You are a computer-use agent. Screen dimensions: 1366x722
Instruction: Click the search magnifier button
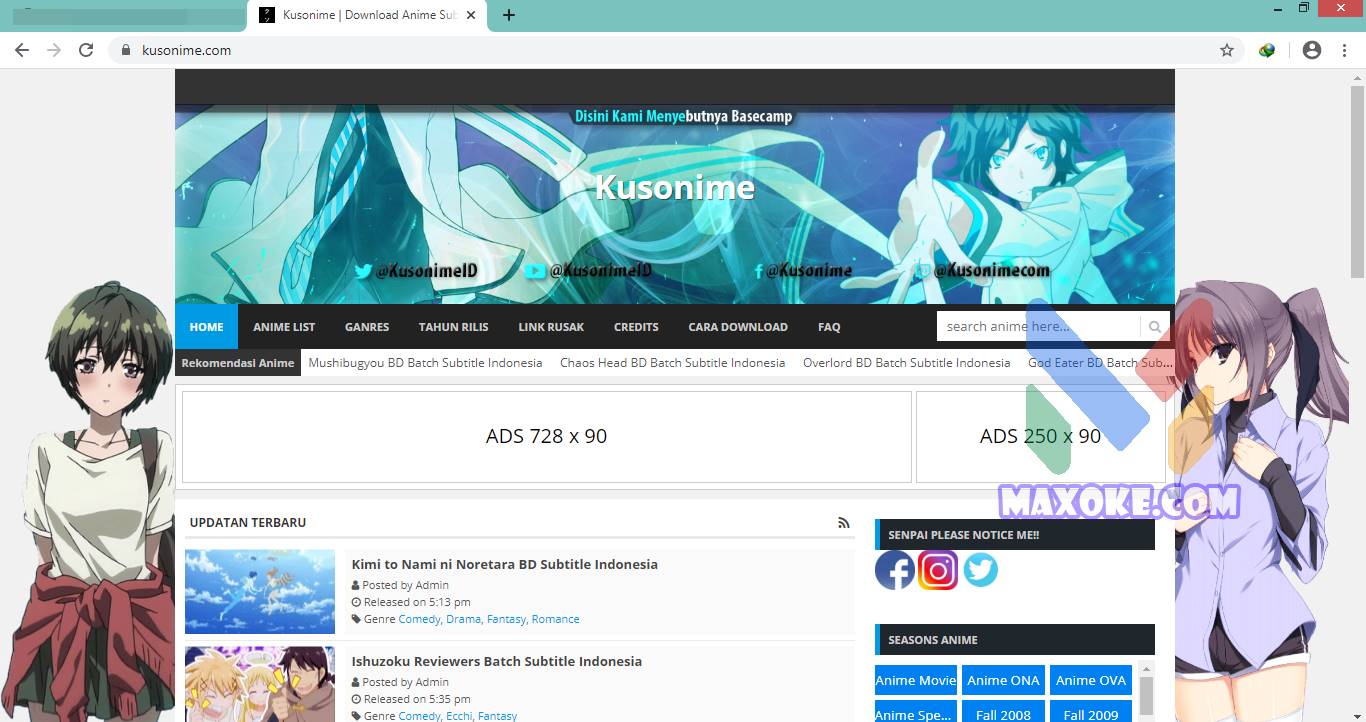(1155, 327)
